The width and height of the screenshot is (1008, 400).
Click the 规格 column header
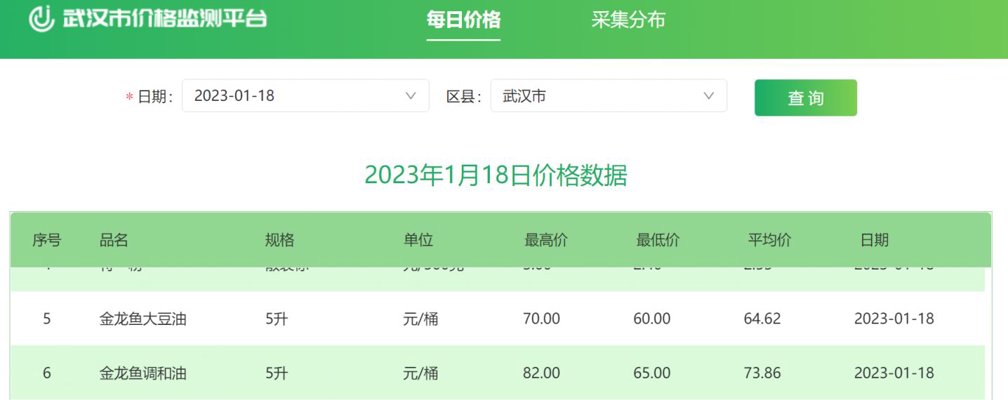(280, 241)
